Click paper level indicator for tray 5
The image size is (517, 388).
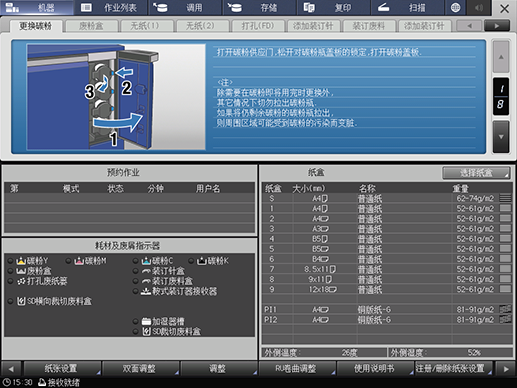[506, 249]
